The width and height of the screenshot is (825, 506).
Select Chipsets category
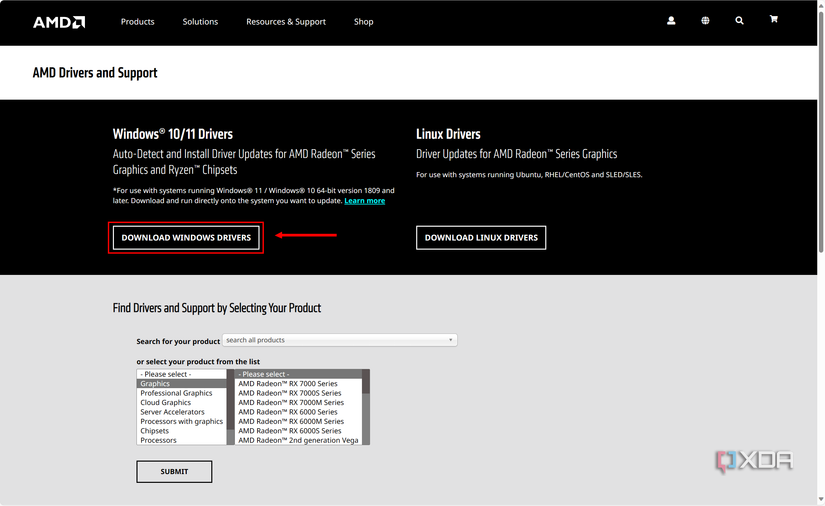182,431
